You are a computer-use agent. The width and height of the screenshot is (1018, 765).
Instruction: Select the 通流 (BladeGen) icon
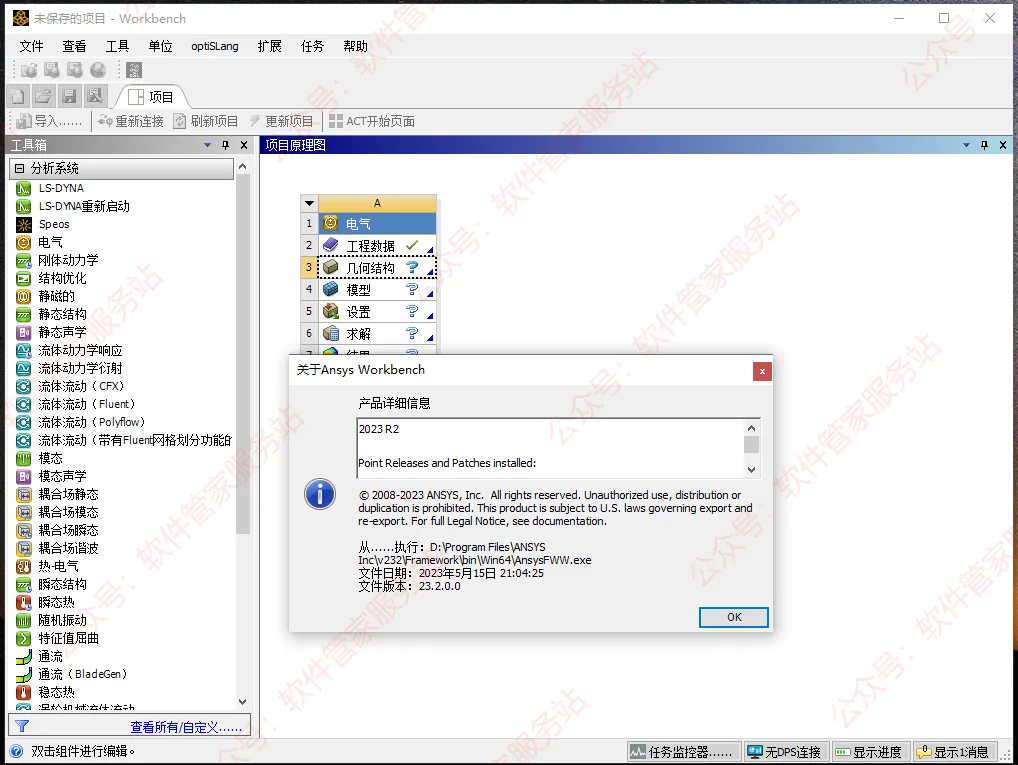23,675
